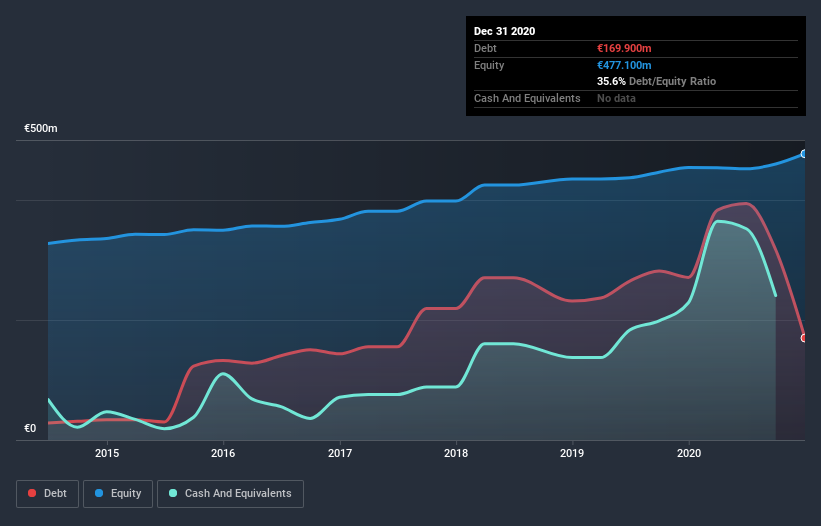
Task: Click the 2017 x-axis label
Action: (x=340, y=453)
